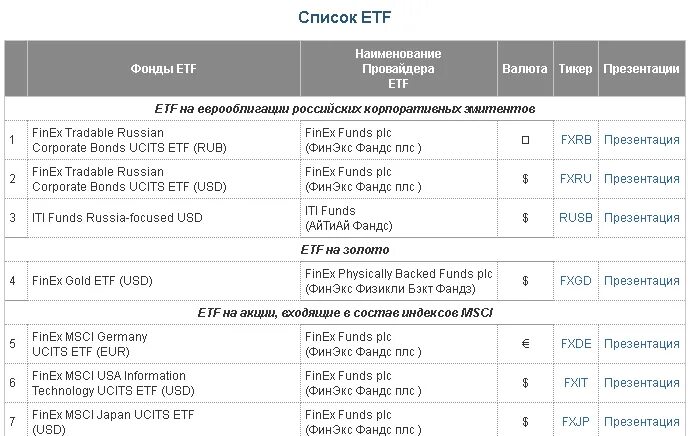
Task: Open Презентация link for FXIT fund
Action: click(641, 383)
